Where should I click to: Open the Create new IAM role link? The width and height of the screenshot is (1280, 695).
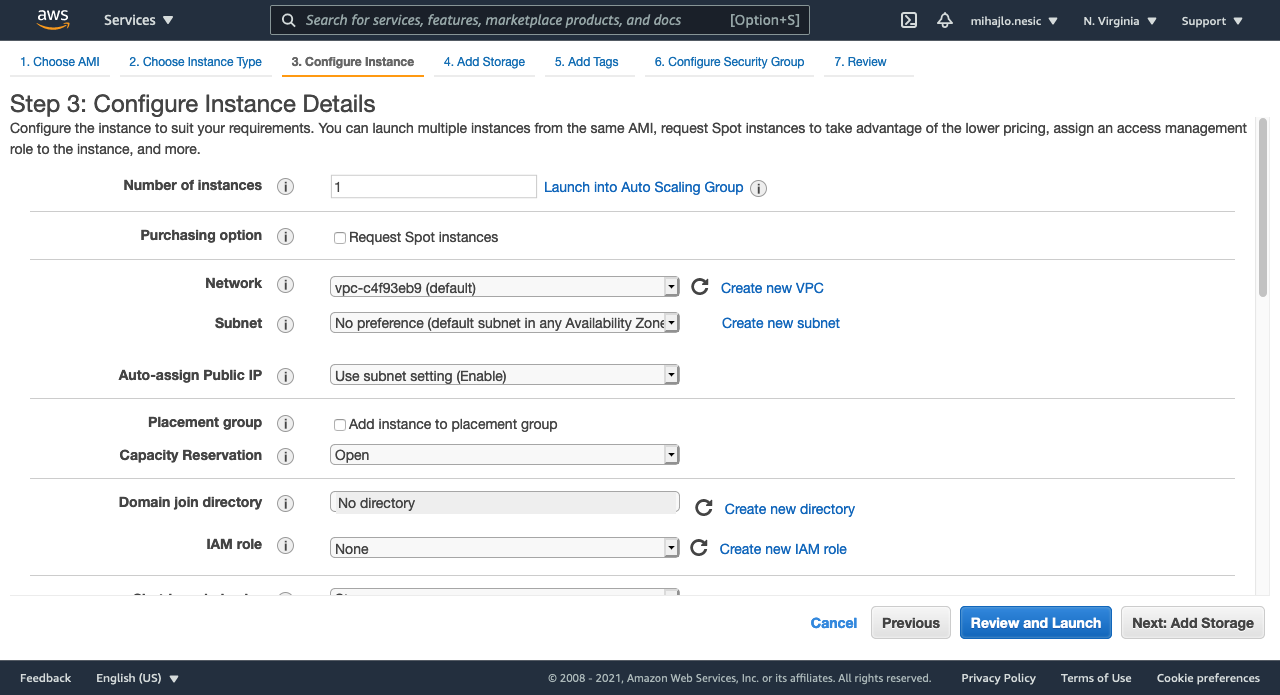coord(783,549)
